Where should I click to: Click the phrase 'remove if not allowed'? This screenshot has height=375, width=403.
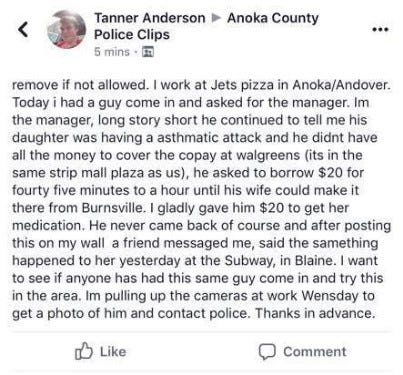coord(80,85)
